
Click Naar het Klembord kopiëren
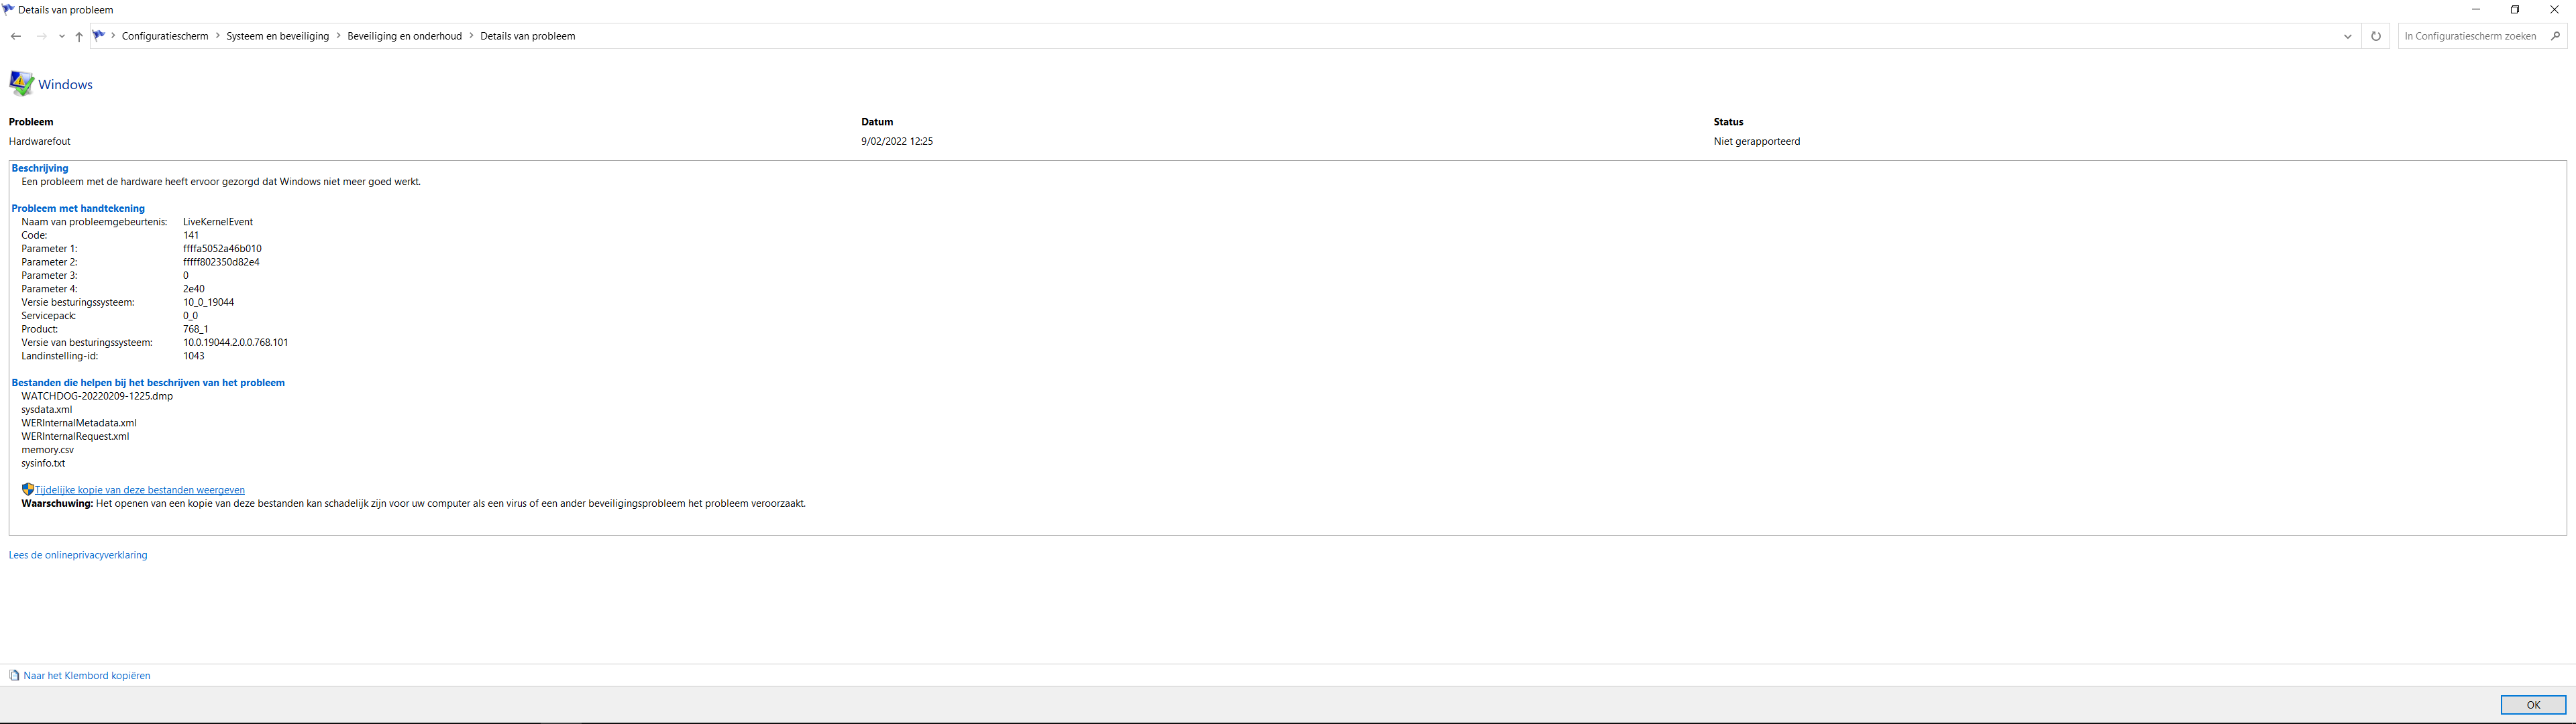(87, 676)
